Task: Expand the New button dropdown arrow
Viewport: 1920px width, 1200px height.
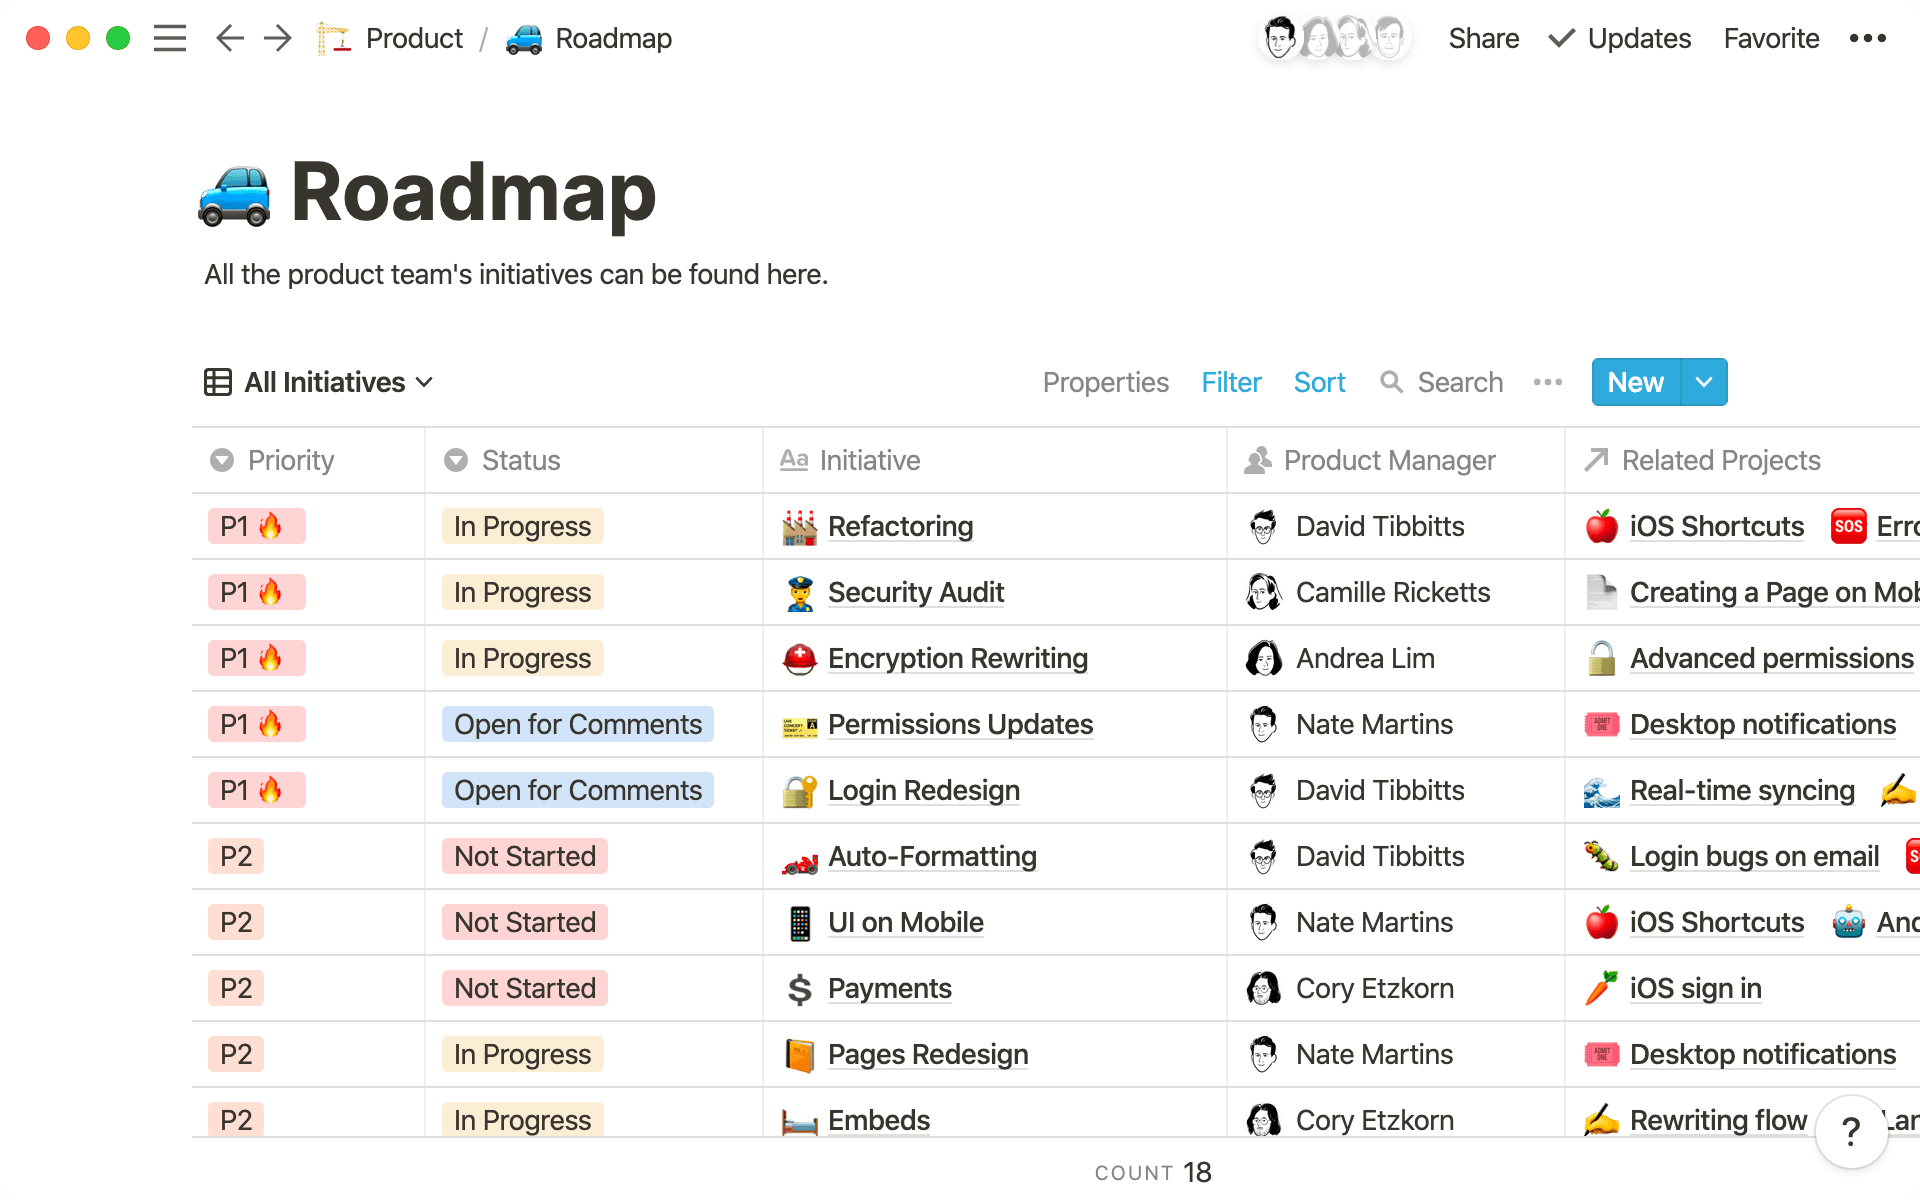Action: (x=1704, y=382)
